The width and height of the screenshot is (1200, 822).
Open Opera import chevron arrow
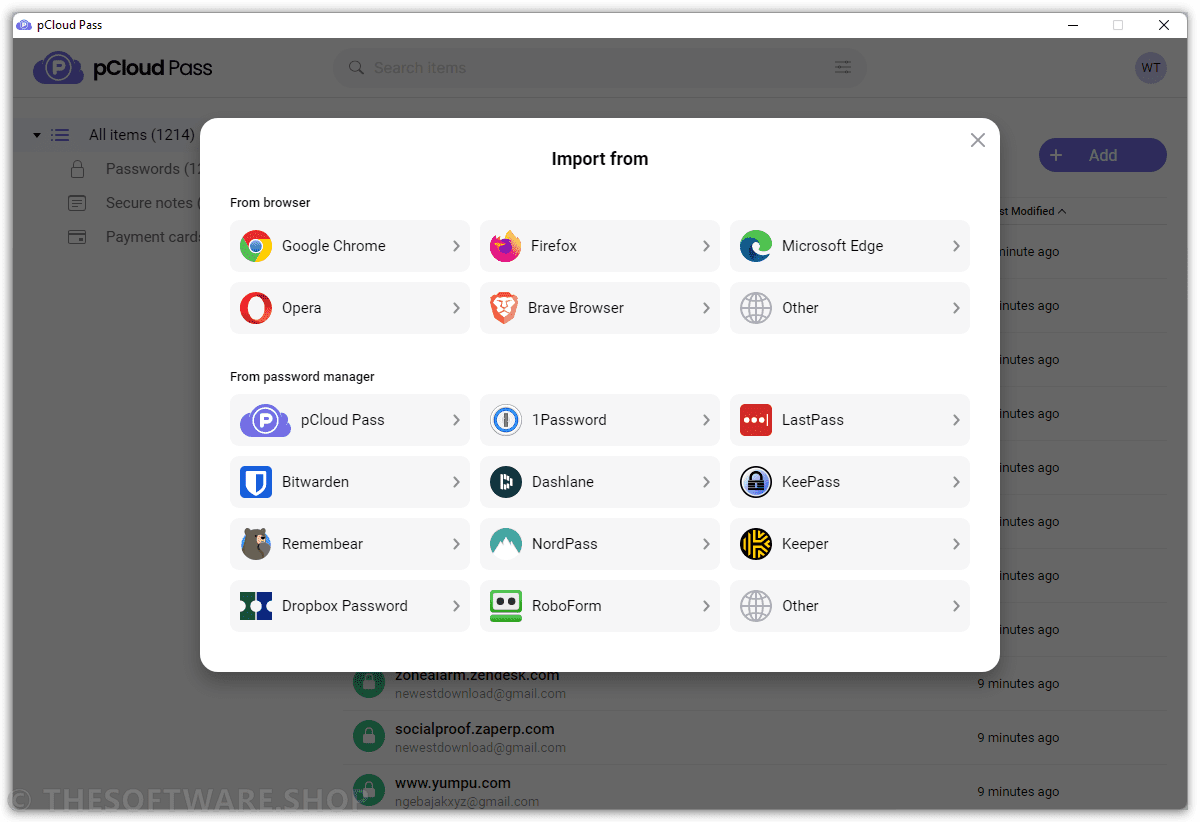(456, 308)
